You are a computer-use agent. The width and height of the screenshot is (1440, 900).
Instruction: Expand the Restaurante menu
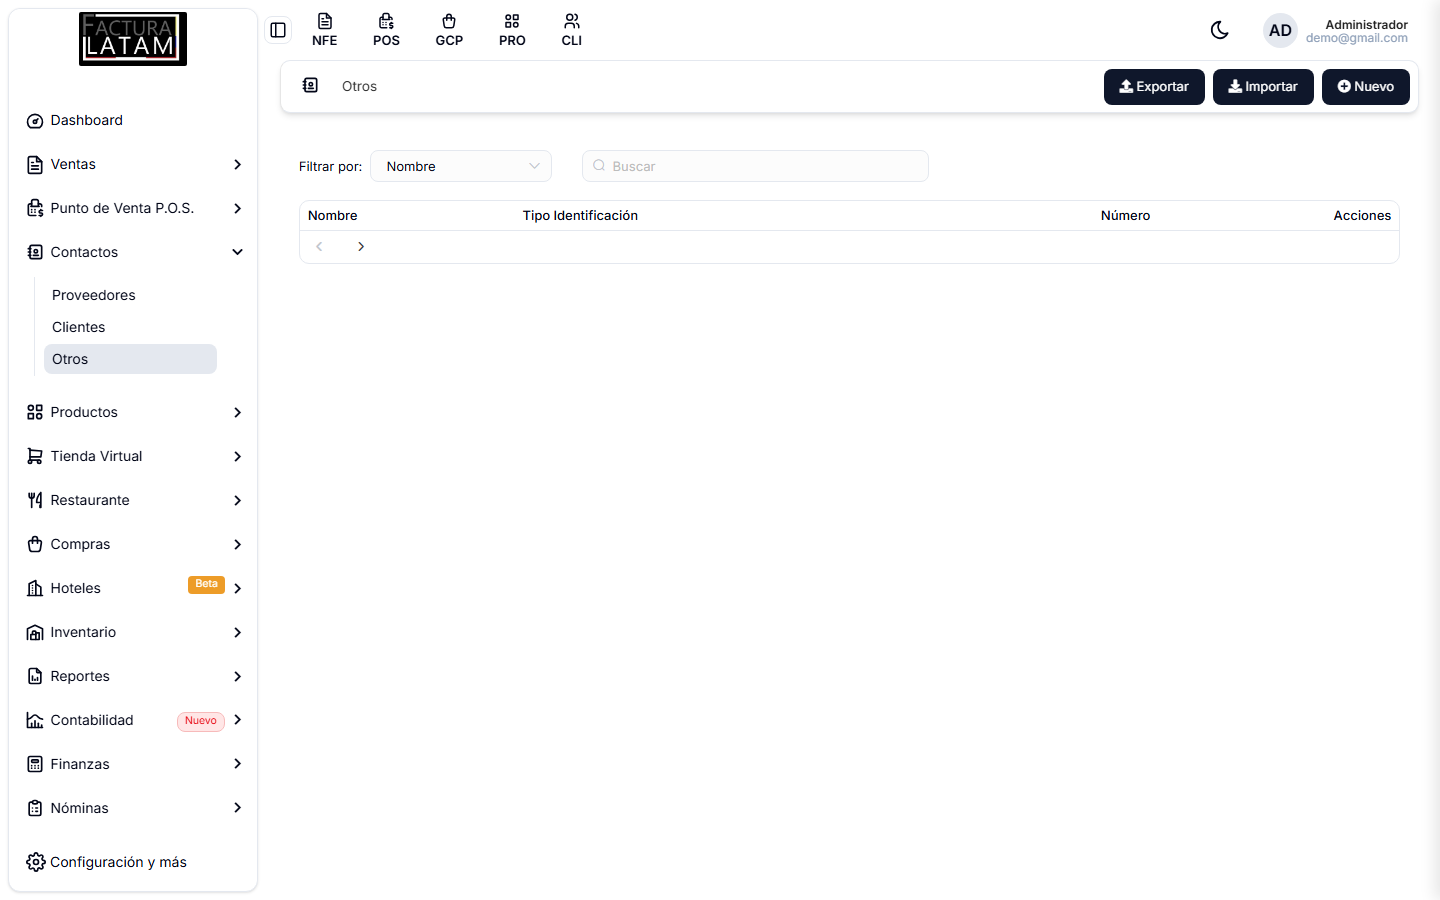point(133,500)
